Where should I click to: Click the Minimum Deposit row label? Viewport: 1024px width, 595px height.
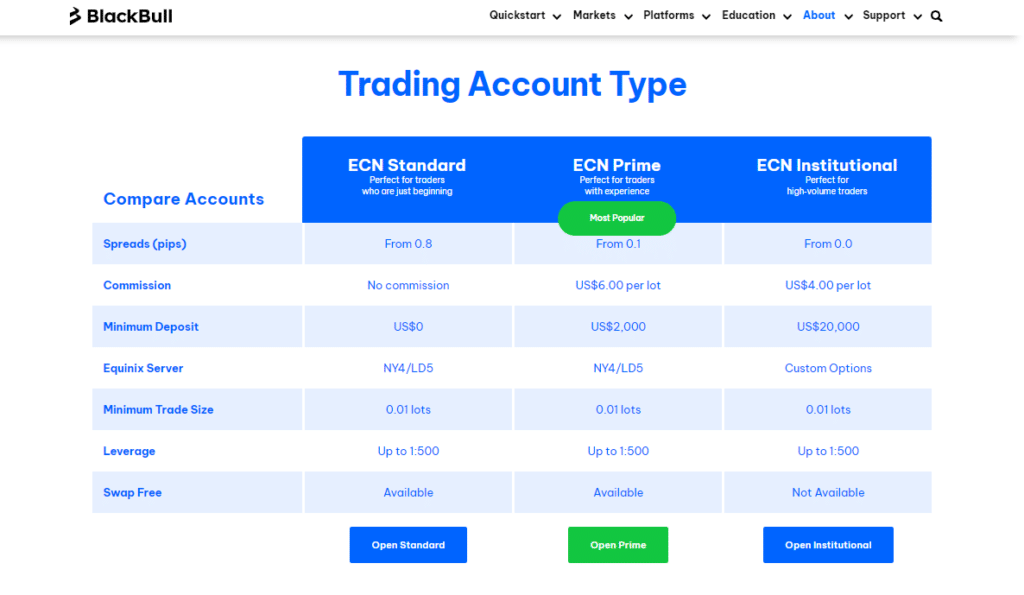point(151,327)
